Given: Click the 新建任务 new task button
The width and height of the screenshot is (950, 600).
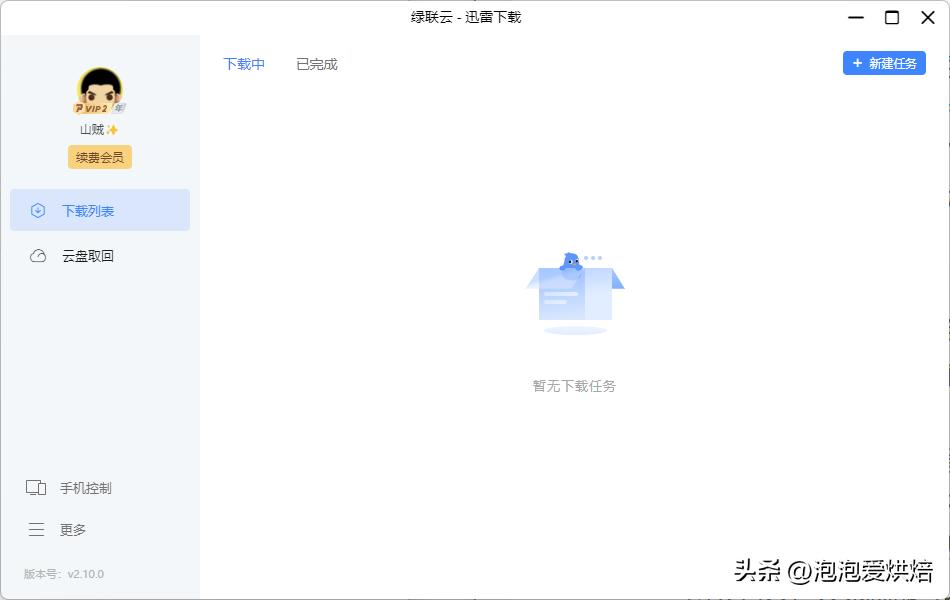Looking at the screenshot, I should point(884,63).
